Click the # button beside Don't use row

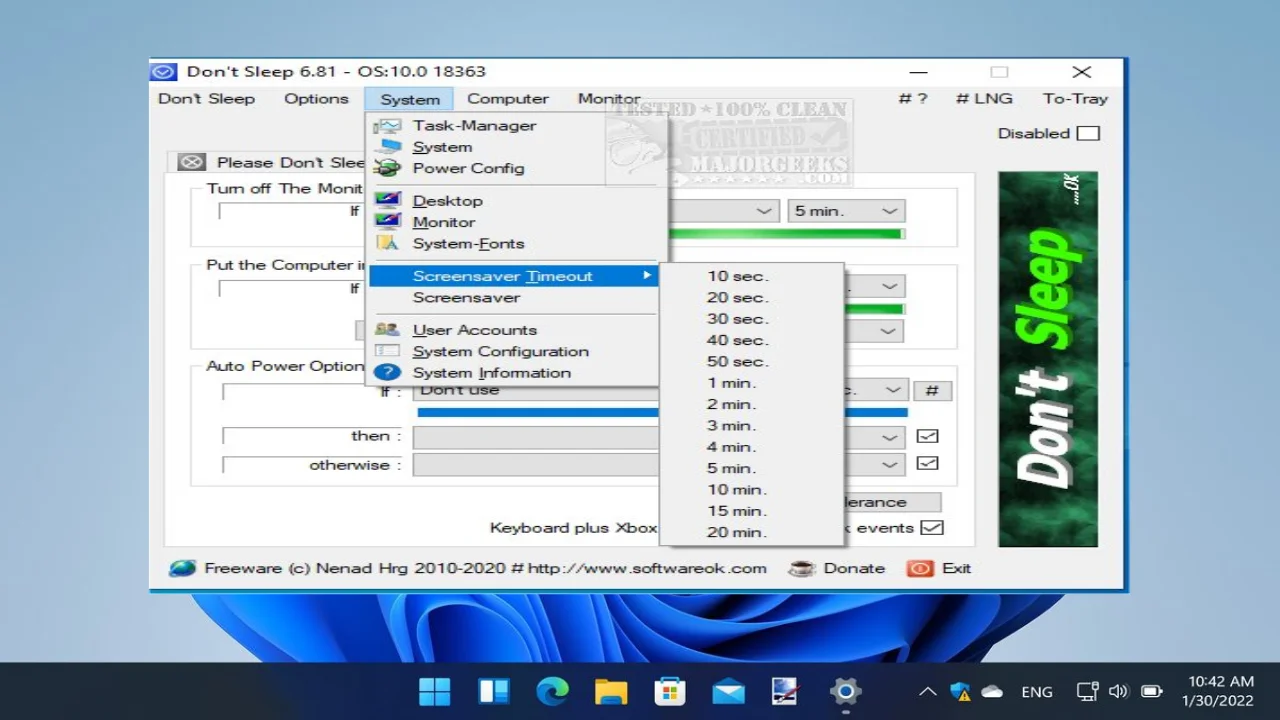[x=932, y=391]
